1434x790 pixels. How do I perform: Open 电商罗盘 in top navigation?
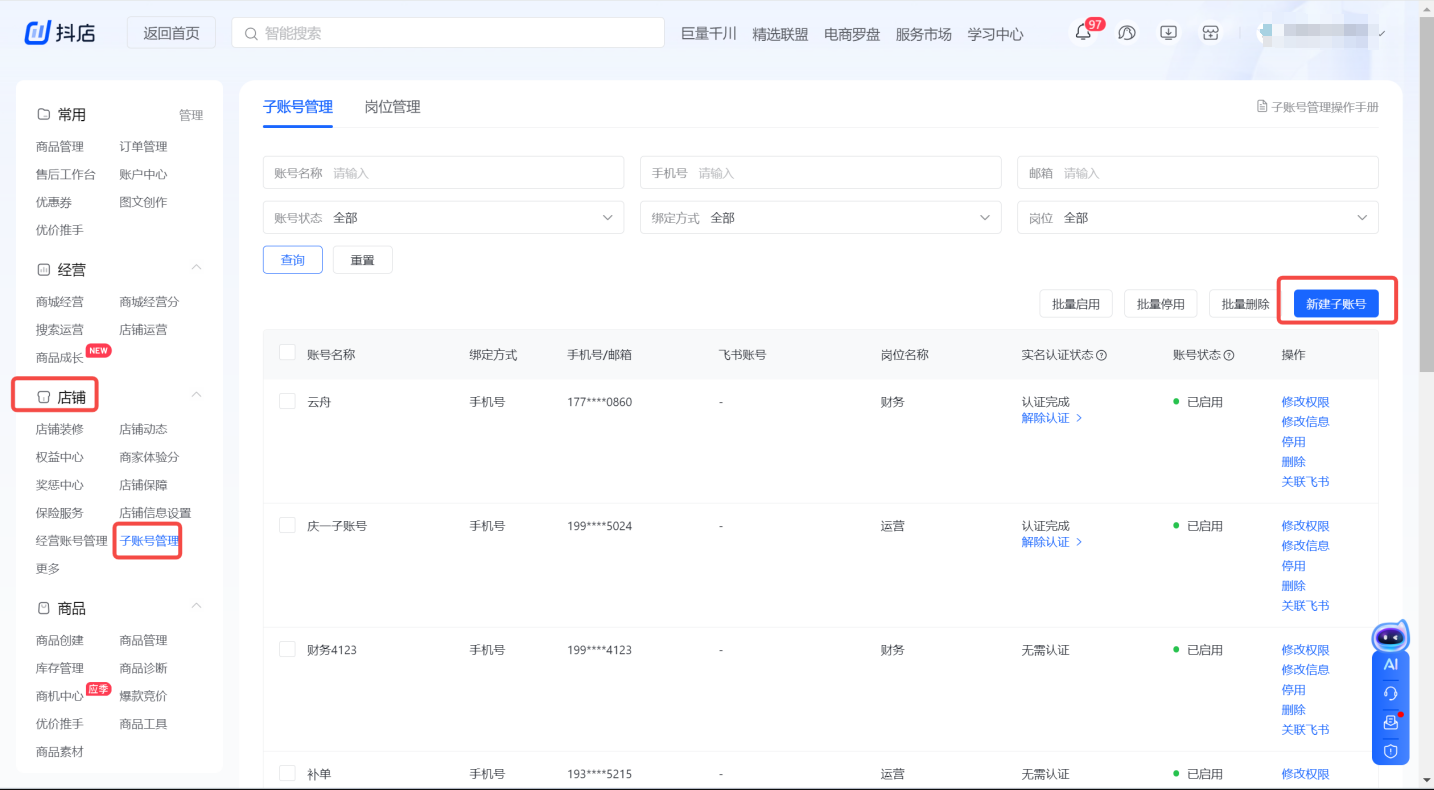pyautogui.click(x=852, y=33)
